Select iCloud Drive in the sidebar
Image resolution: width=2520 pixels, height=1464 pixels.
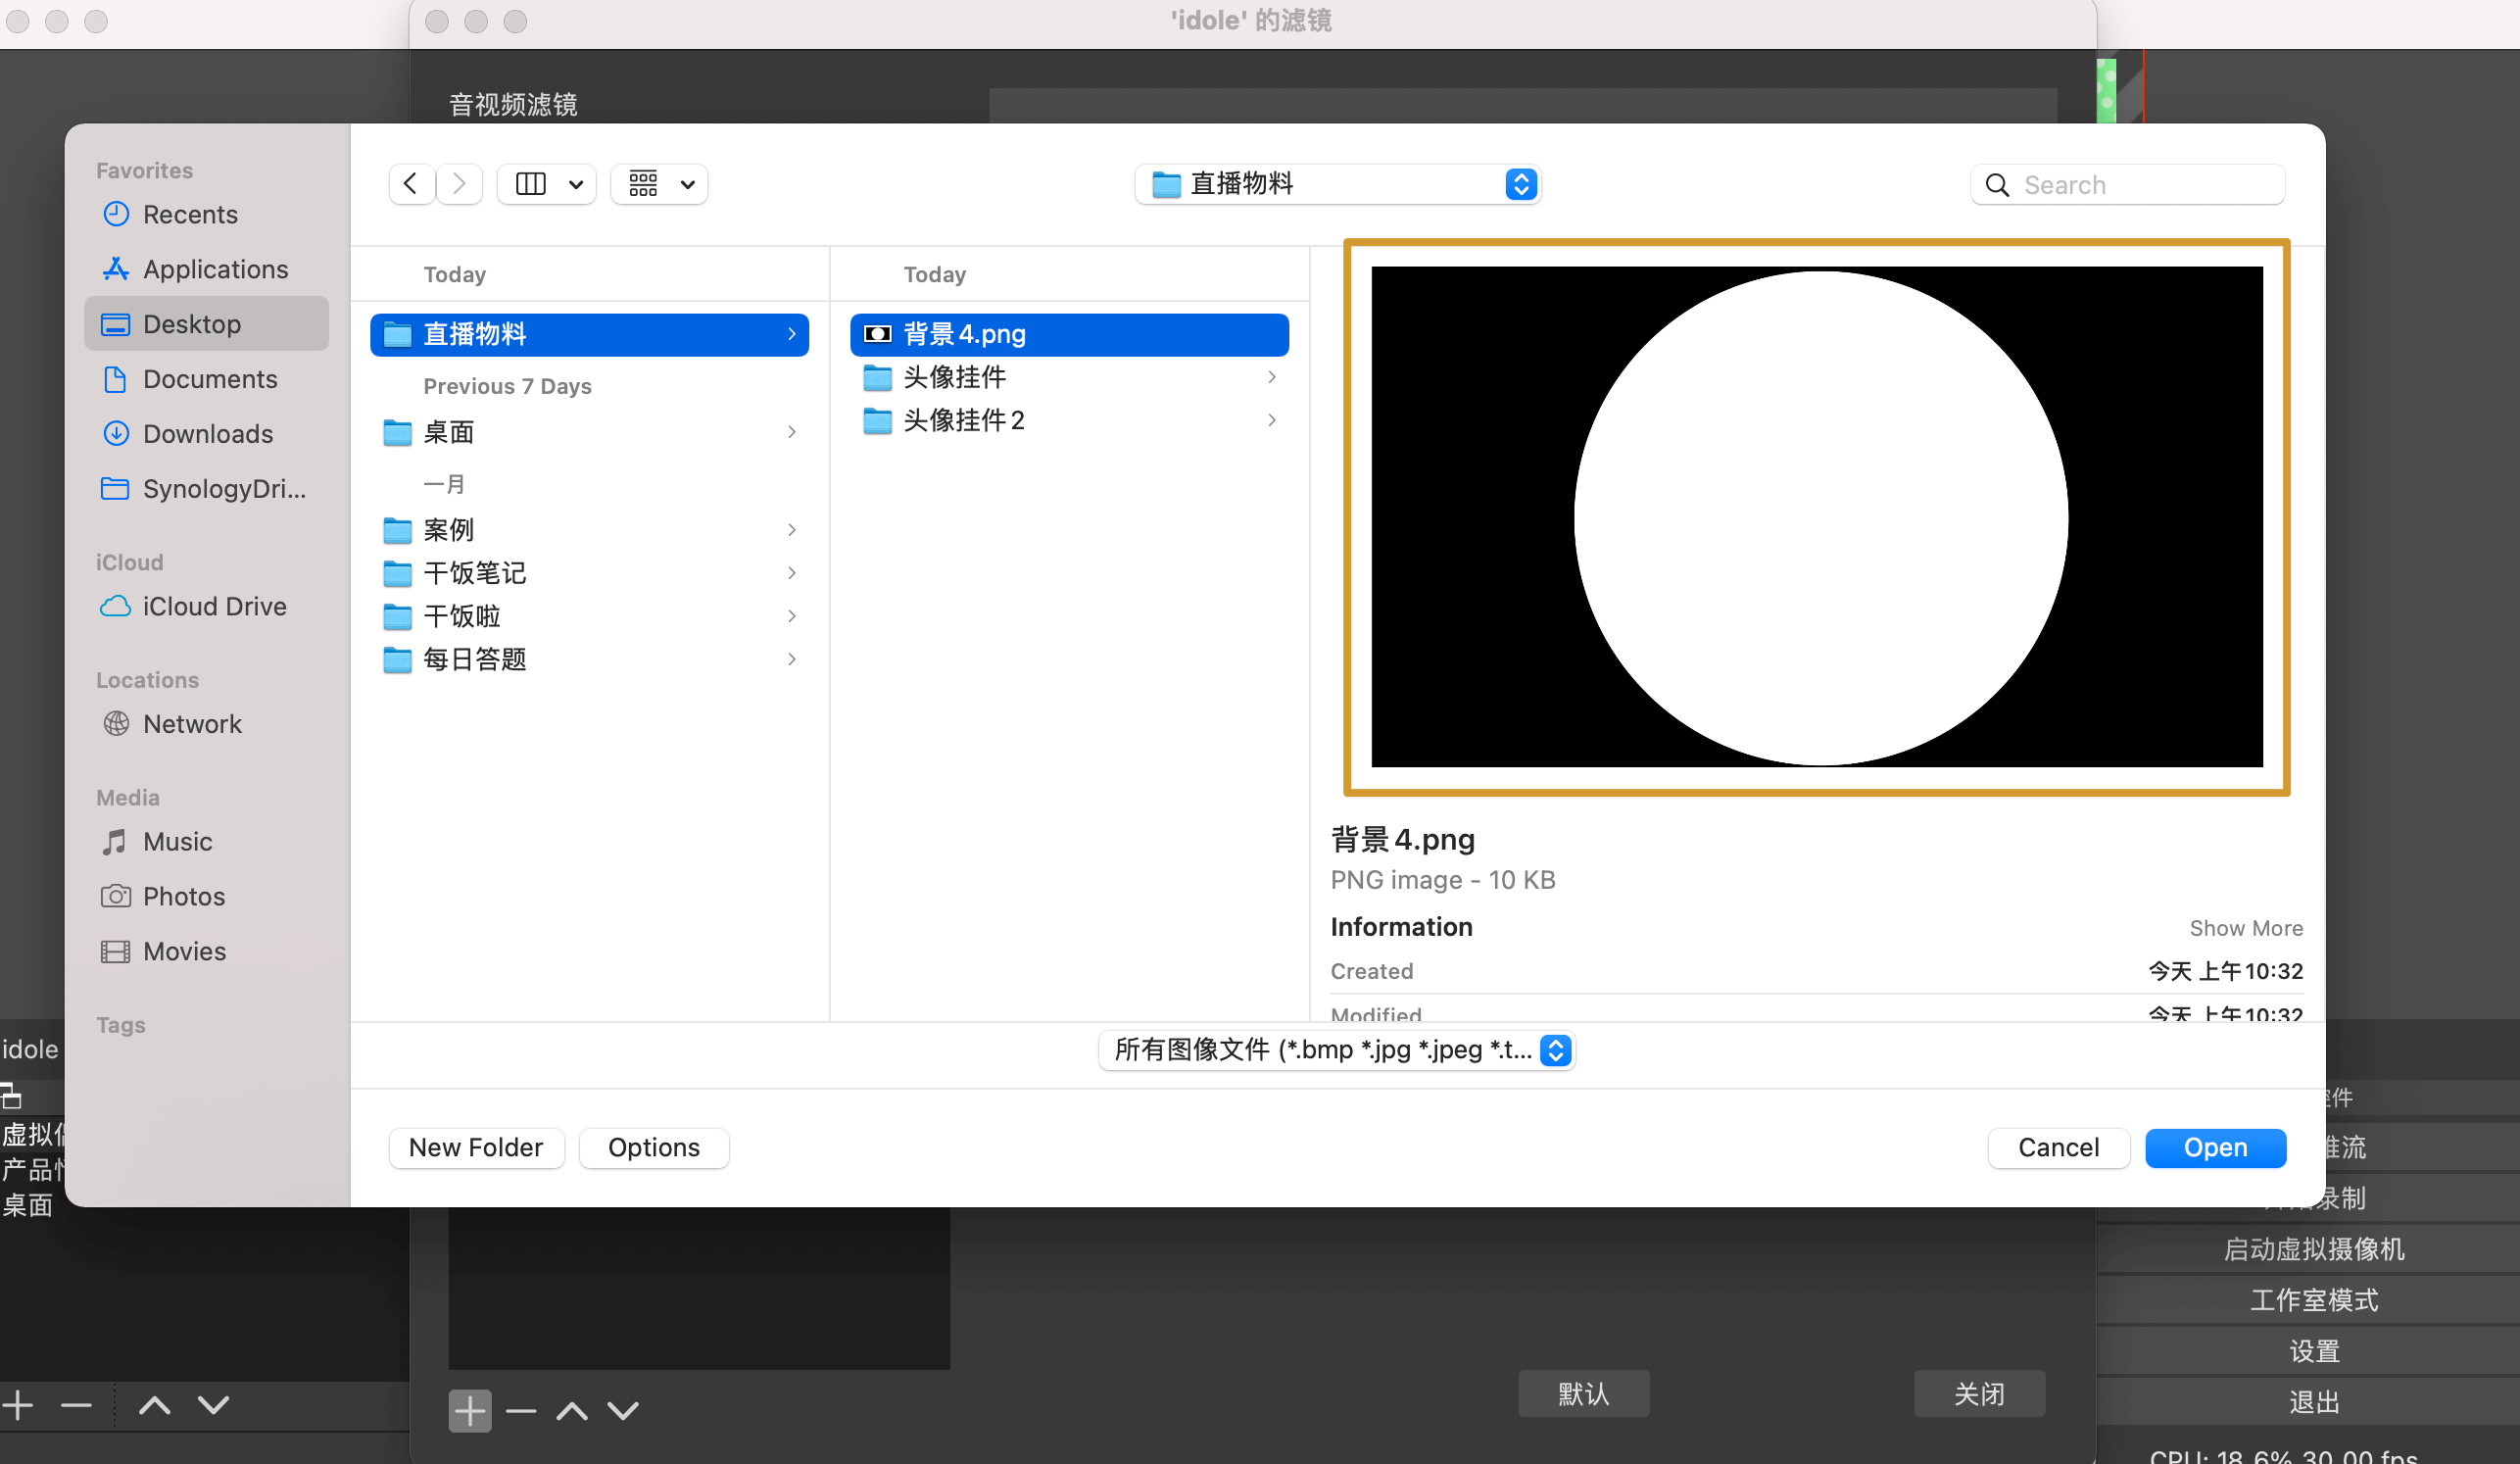214,606
